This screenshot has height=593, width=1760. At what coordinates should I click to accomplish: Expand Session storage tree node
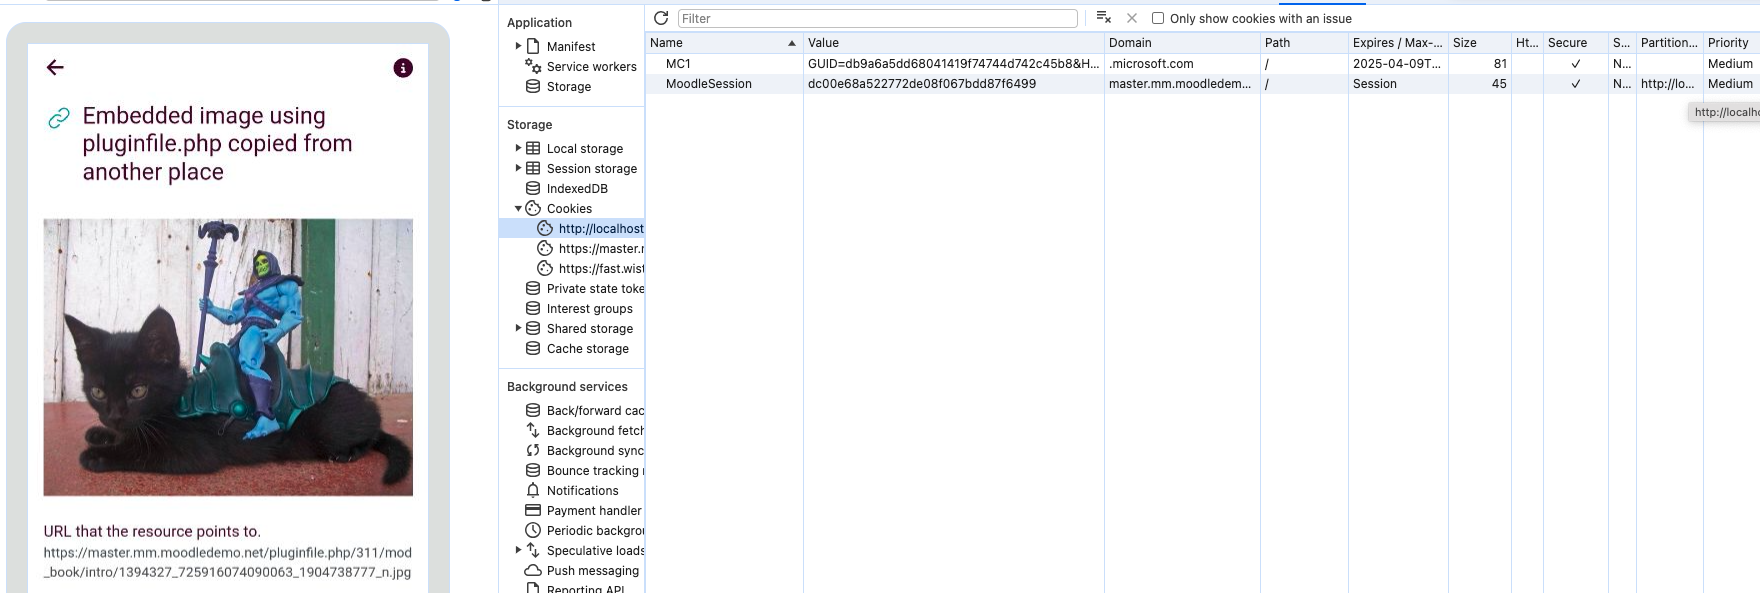[518, 168]
